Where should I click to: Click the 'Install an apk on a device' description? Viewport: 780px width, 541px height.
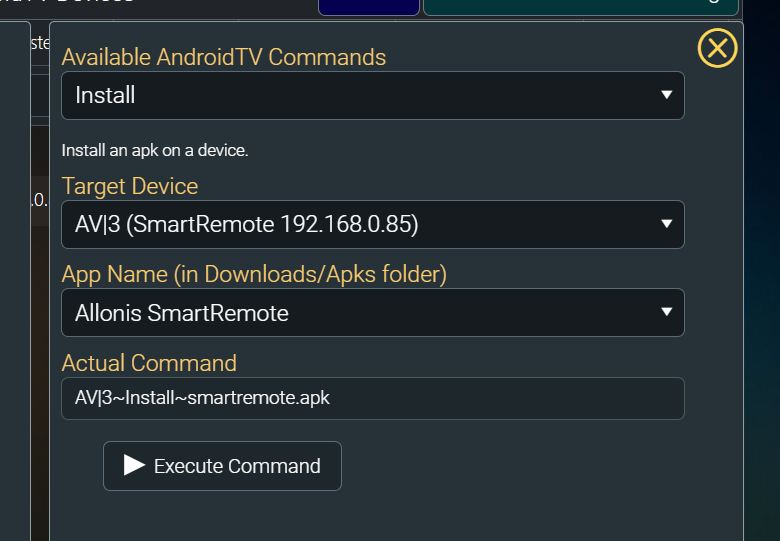(x=155, y=150)
